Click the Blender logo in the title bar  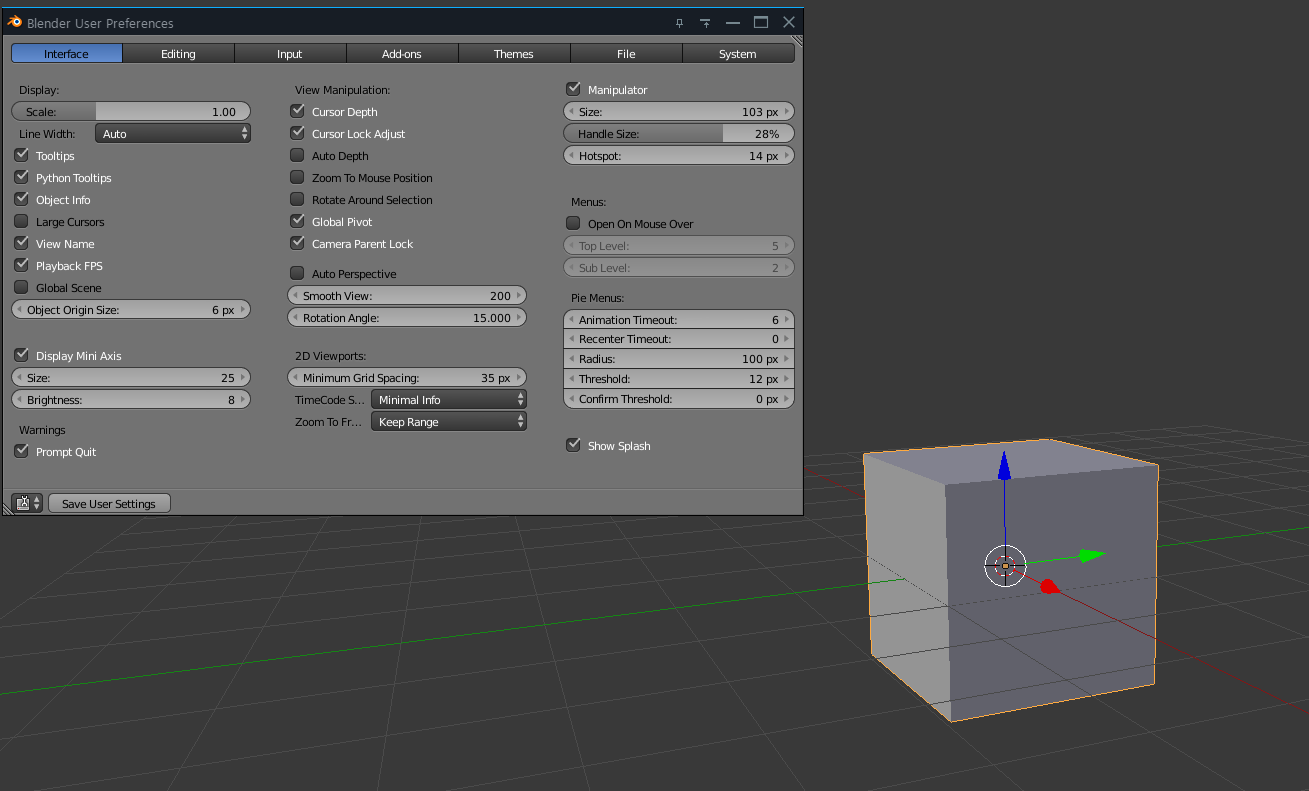(15, 22)
